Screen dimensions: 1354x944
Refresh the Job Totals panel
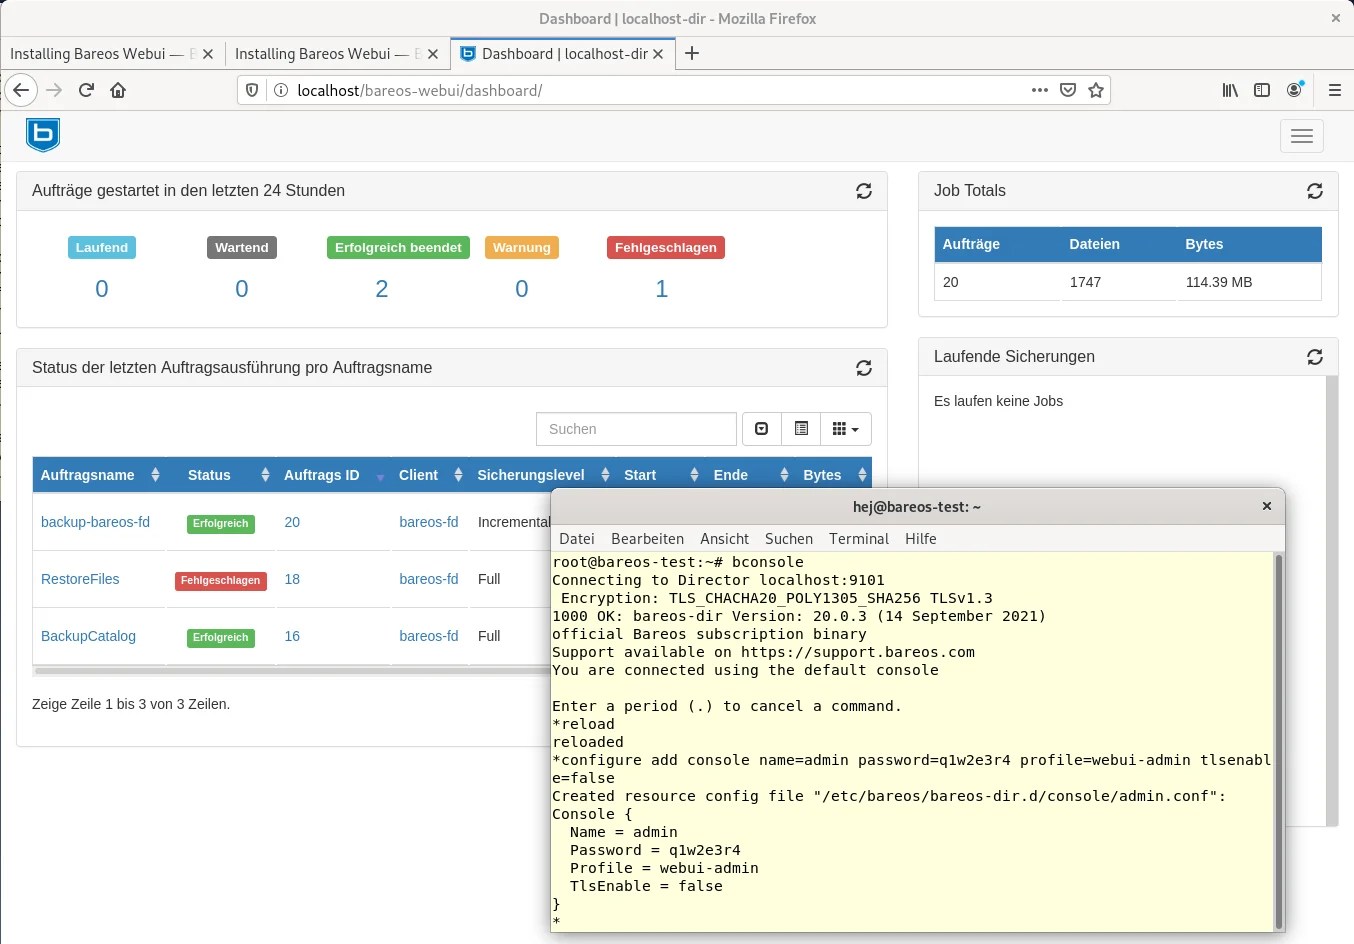[x=1315, y=191]
